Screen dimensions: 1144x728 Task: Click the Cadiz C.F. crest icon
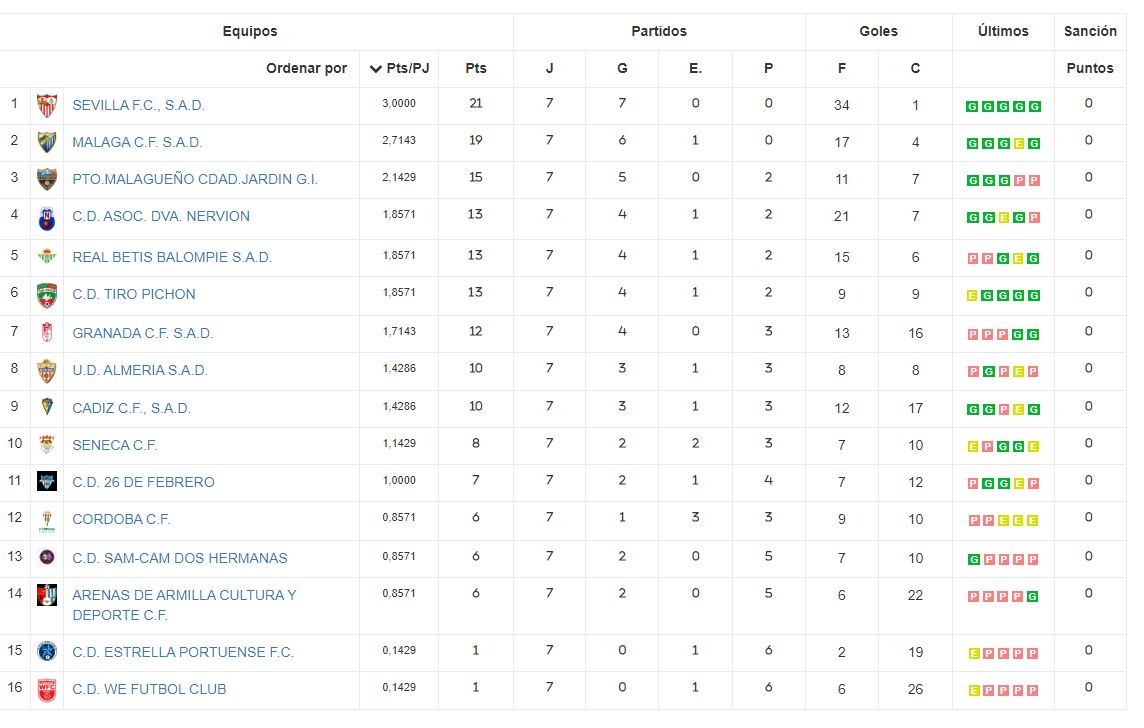point(47,406)
